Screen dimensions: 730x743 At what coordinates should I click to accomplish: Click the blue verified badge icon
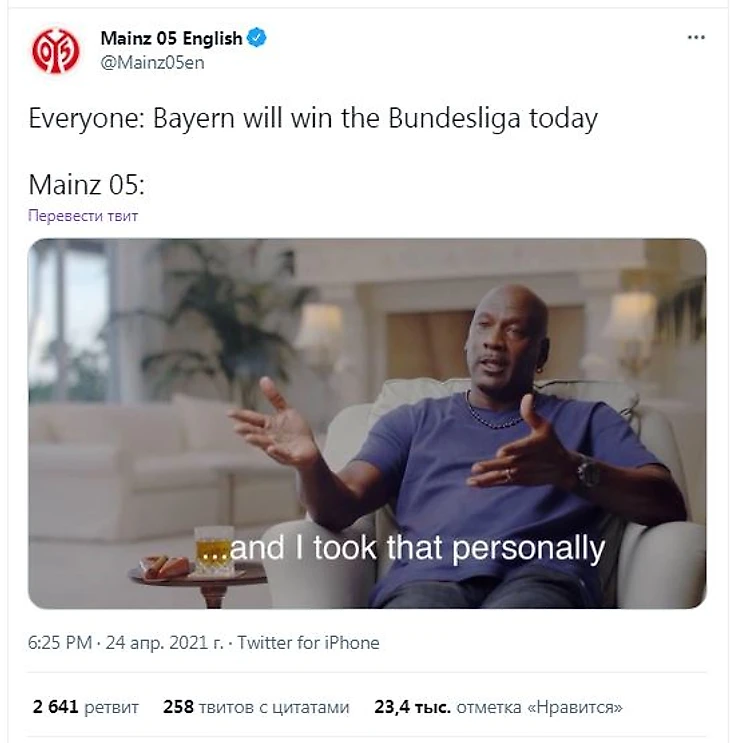point(256,37)
